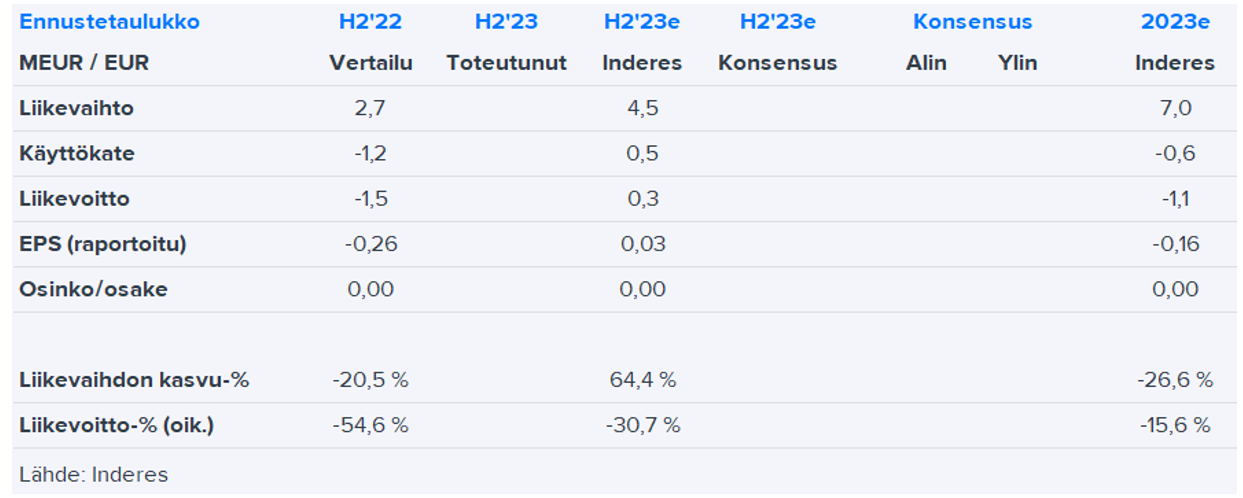The height and width of the screenshot is (498, 1243).
Task: Click the H2'23 header above Toteutunut
Action: point(506,22)
